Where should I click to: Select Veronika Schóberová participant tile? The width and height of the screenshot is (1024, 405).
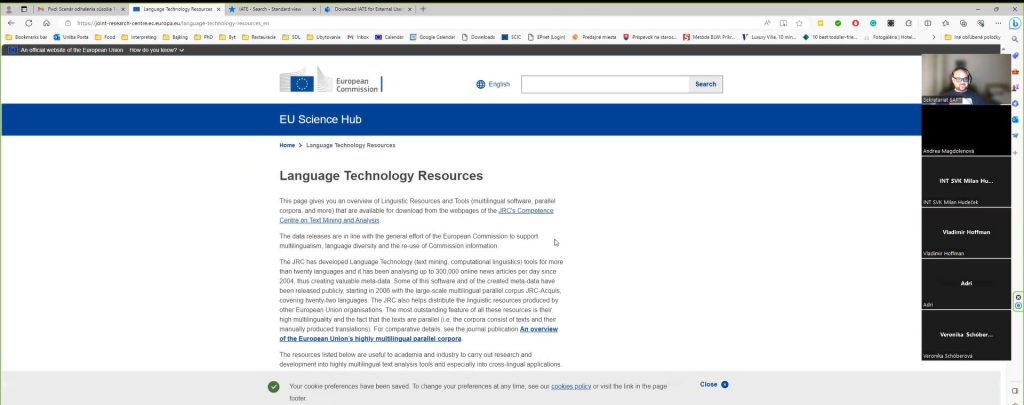[x=966, y=335]
